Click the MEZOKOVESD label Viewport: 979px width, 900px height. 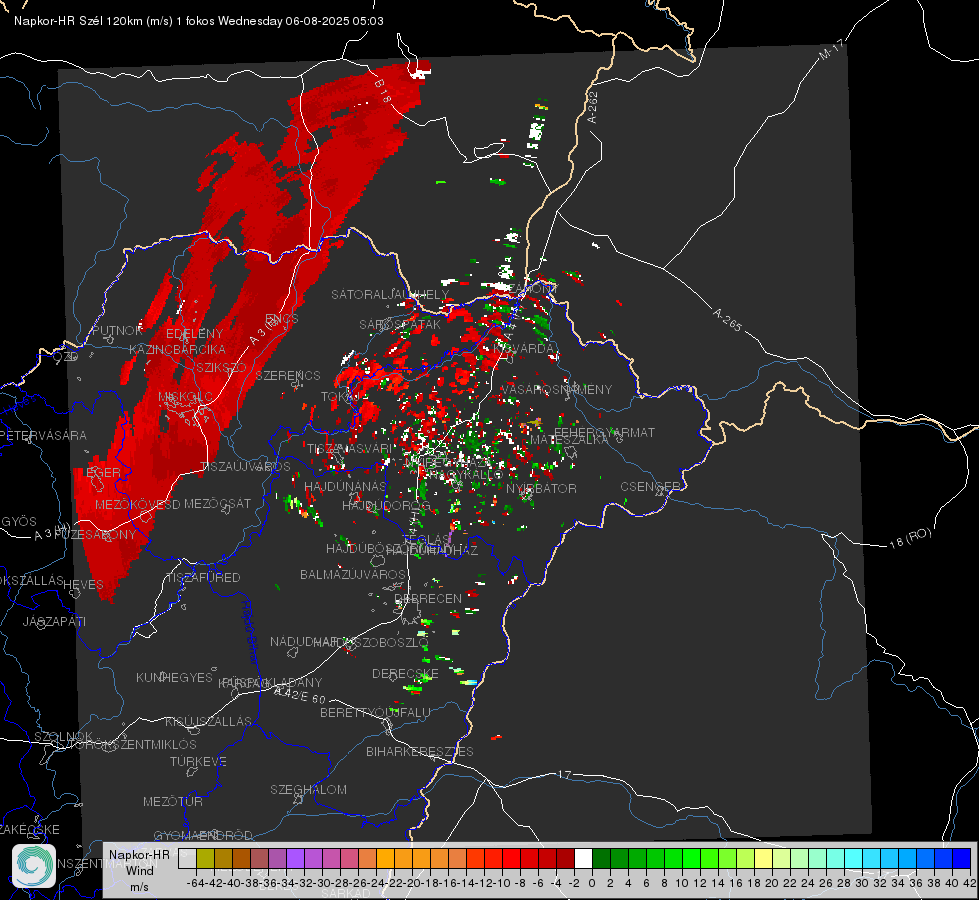[x=137, y=504]
